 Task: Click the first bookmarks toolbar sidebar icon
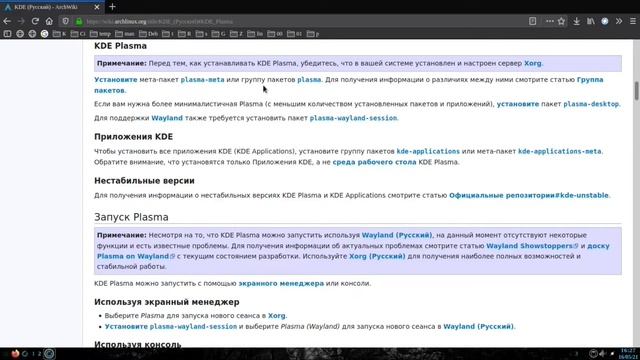[7, 34]
